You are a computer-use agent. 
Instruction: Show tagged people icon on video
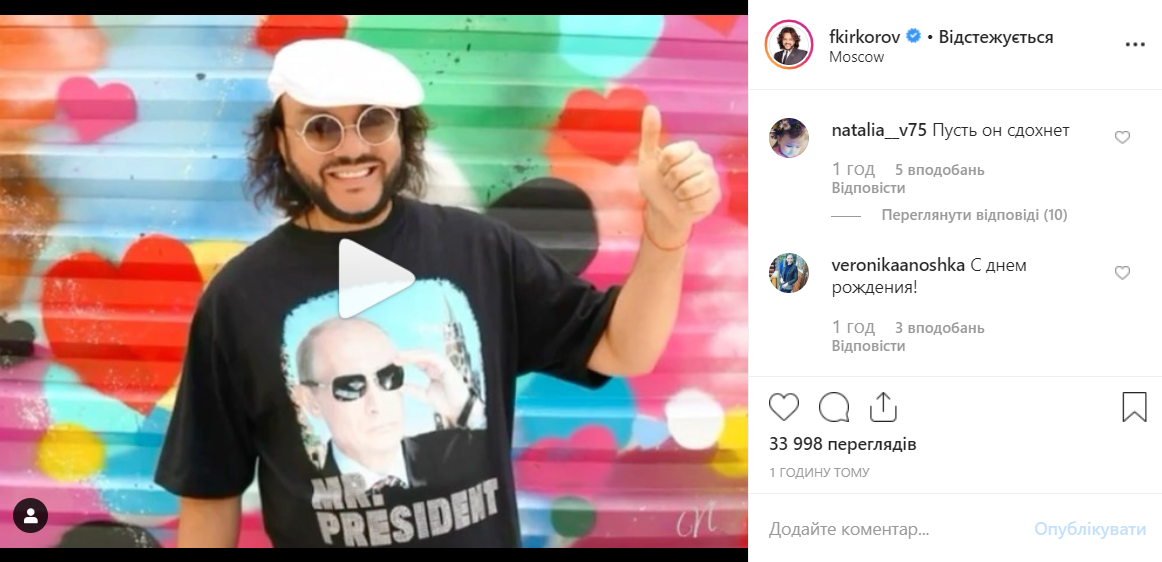pyautogui.click(x=30, y=515)
